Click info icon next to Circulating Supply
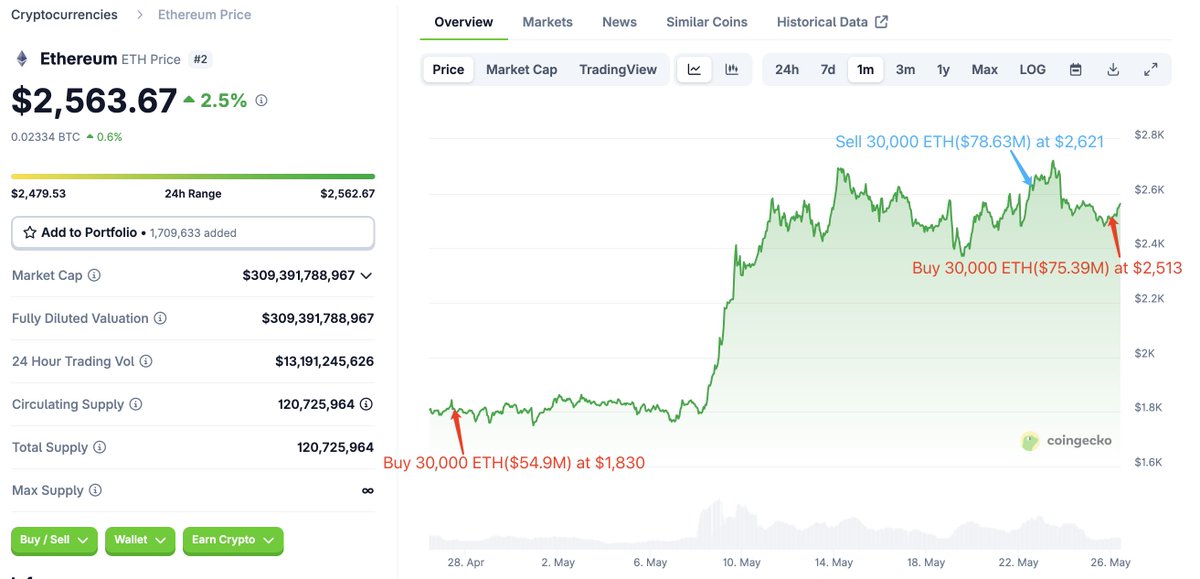This screenshot has height=579, width=1200. pyautogui.click(x=135, y=405)
